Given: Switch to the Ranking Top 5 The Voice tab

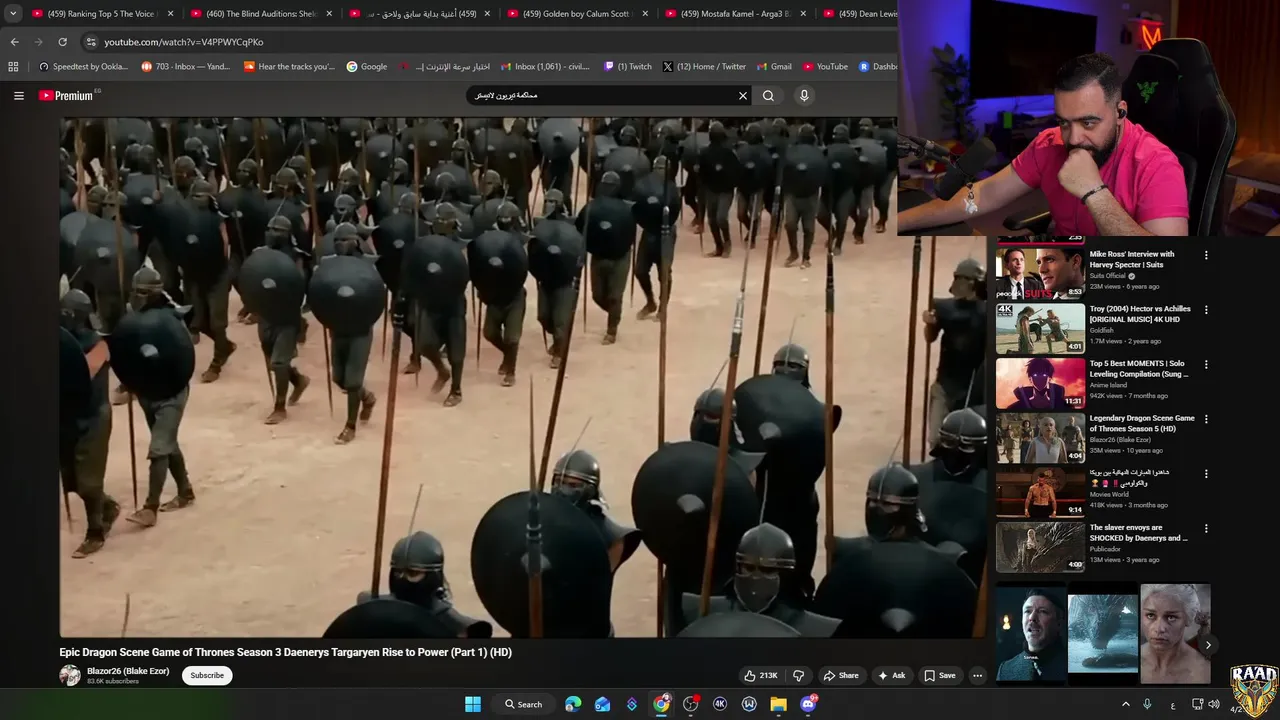Looking at the screenshot, I should pyautogui.click(x=102, y=14).
